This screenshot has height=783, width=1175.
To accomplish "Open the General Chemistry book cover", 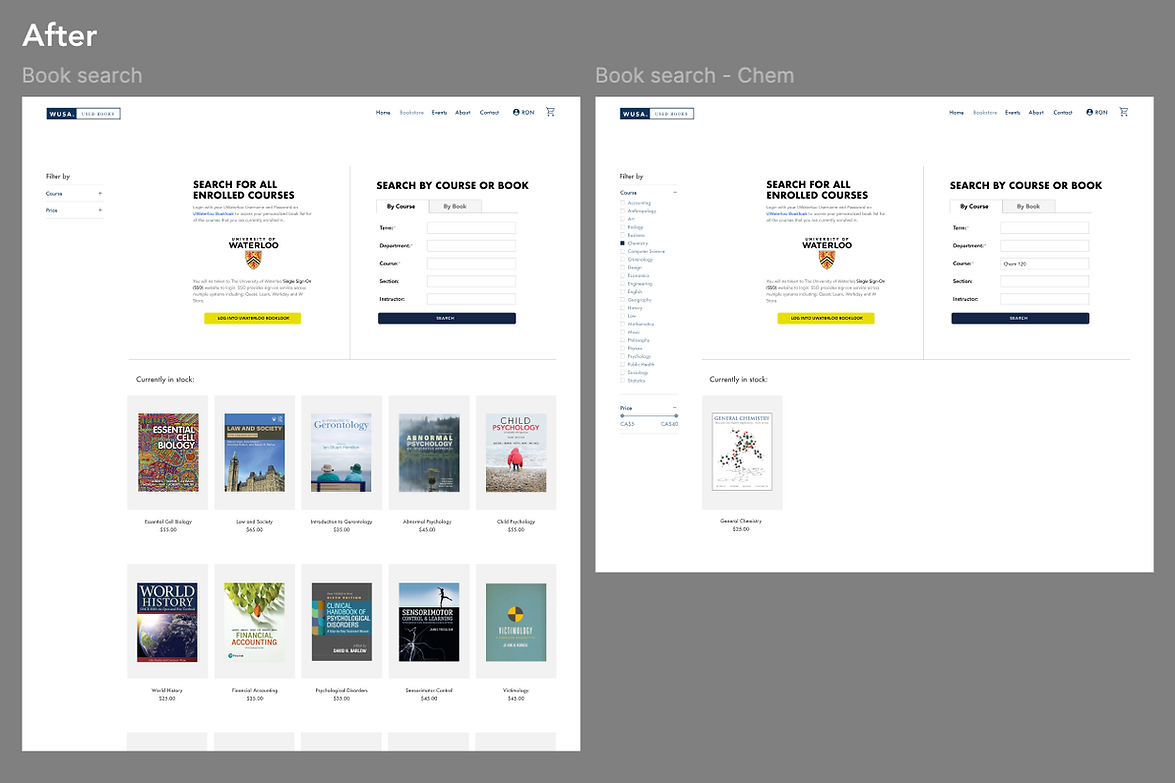I will click(742, 452).
